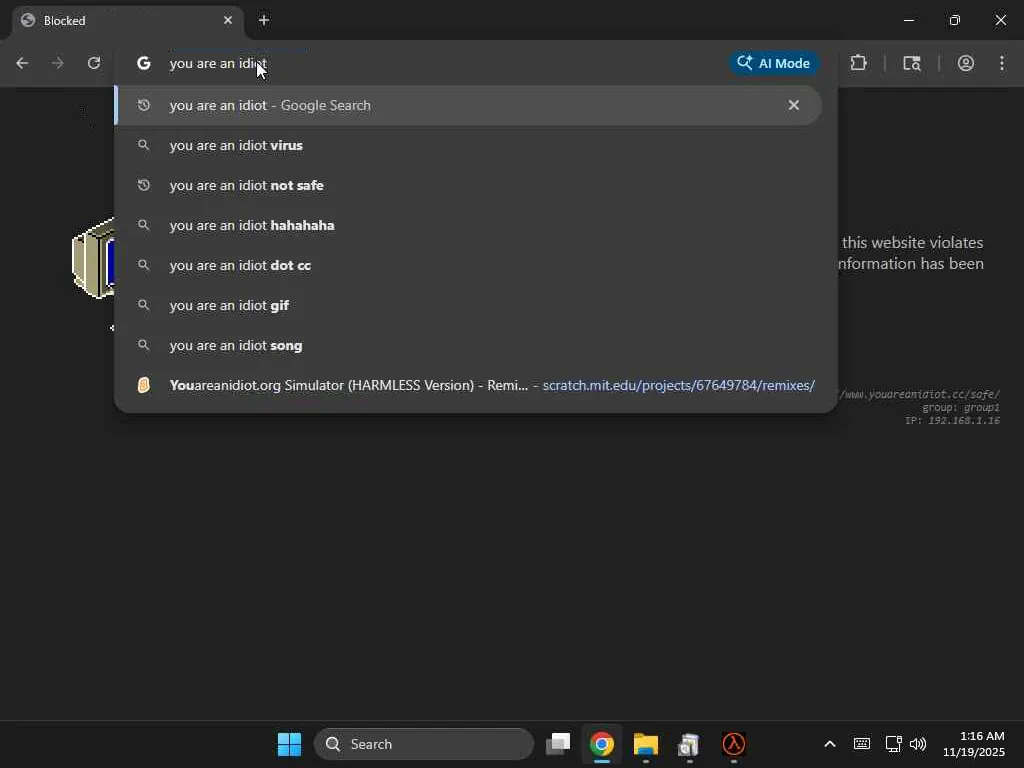Open Task View from the taskbar
This screenshot has width=1024, height=768.
click(x=558, y=744)
